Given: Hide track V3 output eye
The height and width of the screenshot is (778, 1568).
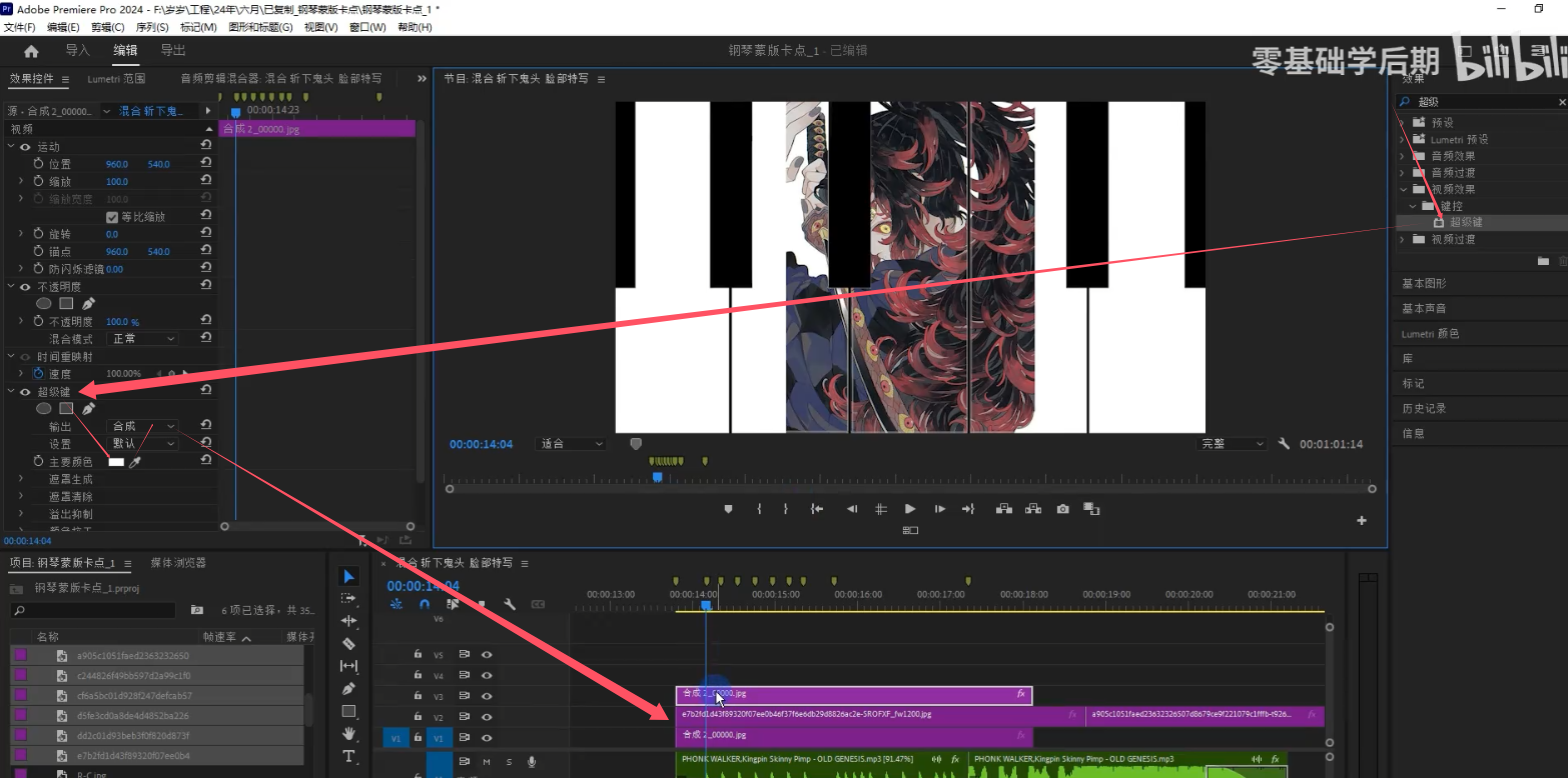Looking at the screenshot, I should (x=487, y=696).
